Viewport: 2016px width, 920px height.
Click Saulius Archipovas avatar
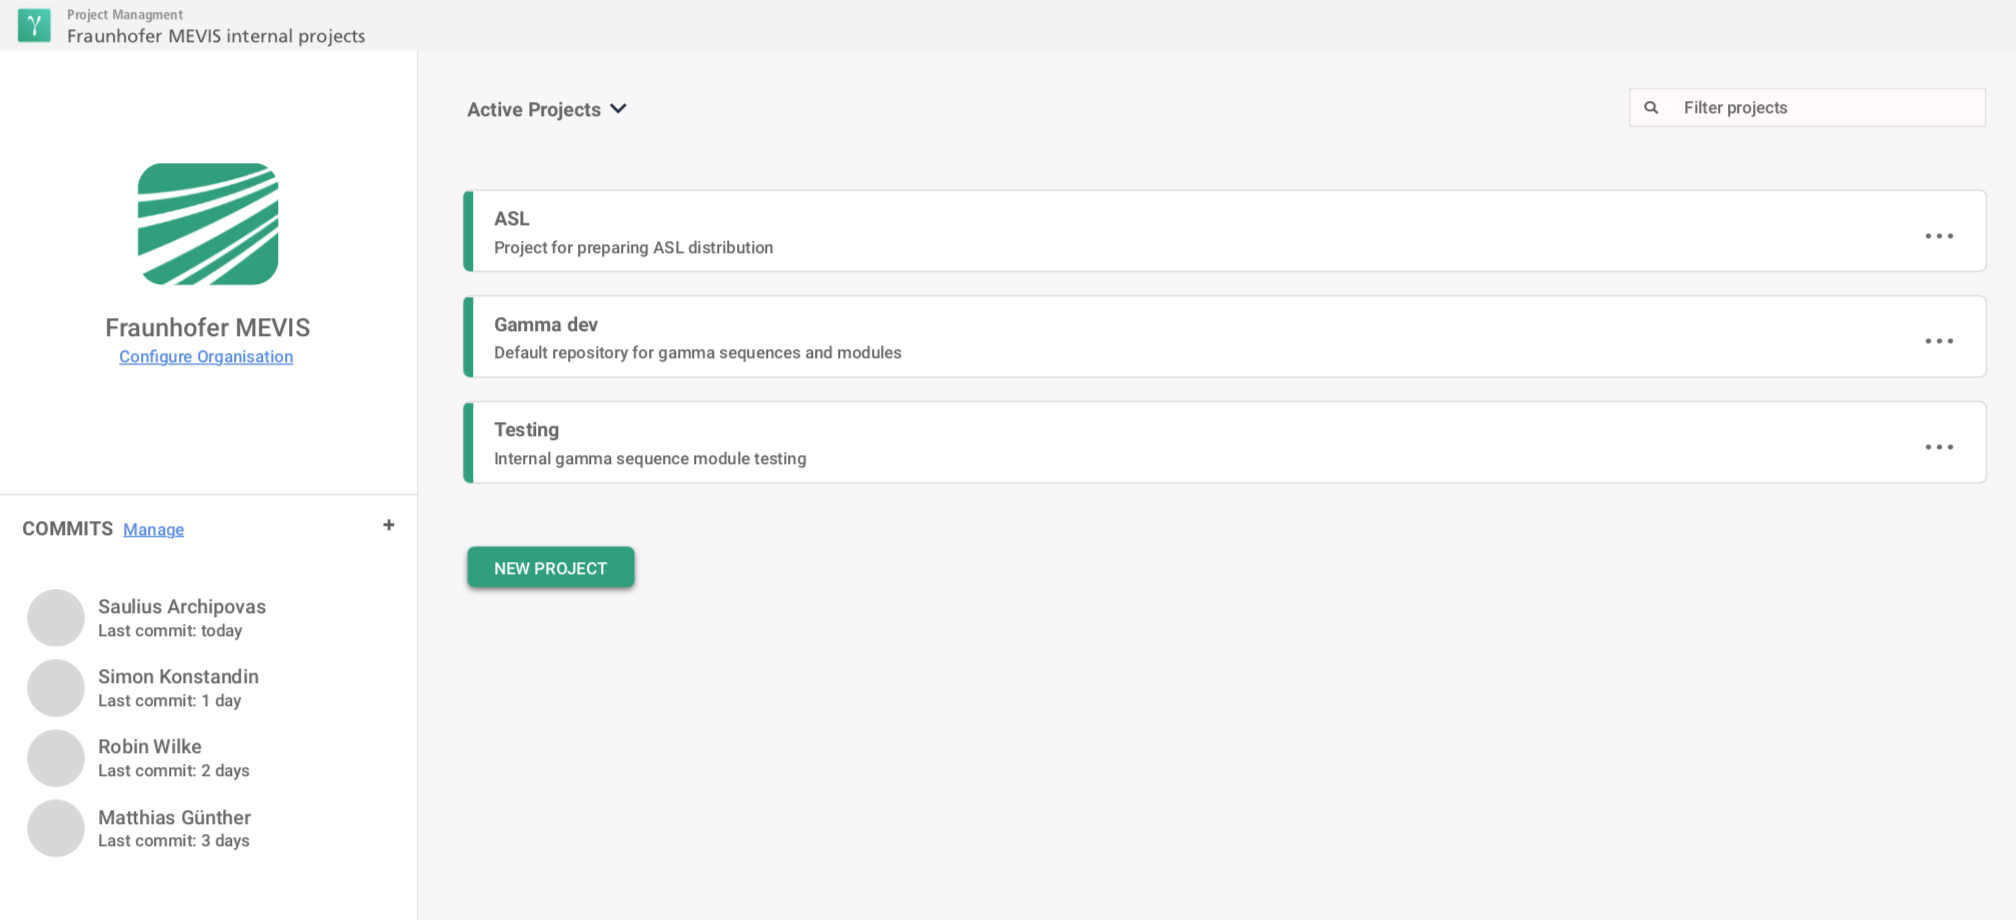pyautogui.click(x=56, y=618)
